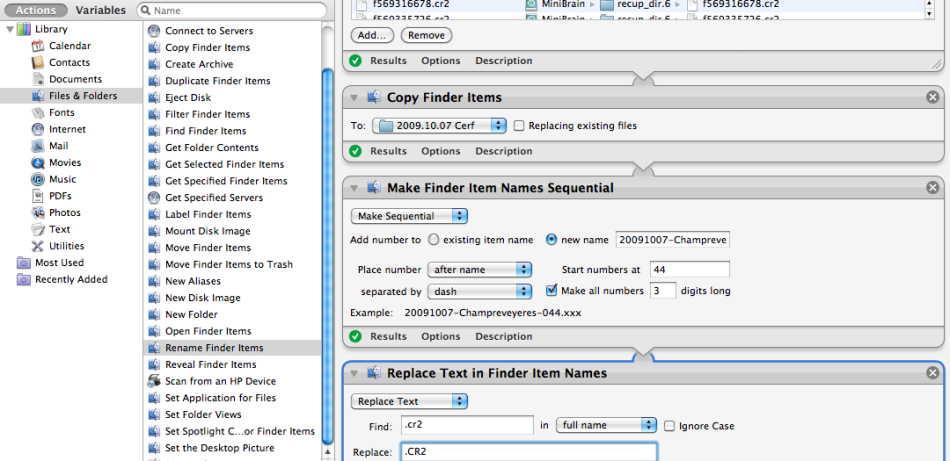This screenshot has width=950, height=461.
Task: Click the Start numbers at field
Action: 689,270
